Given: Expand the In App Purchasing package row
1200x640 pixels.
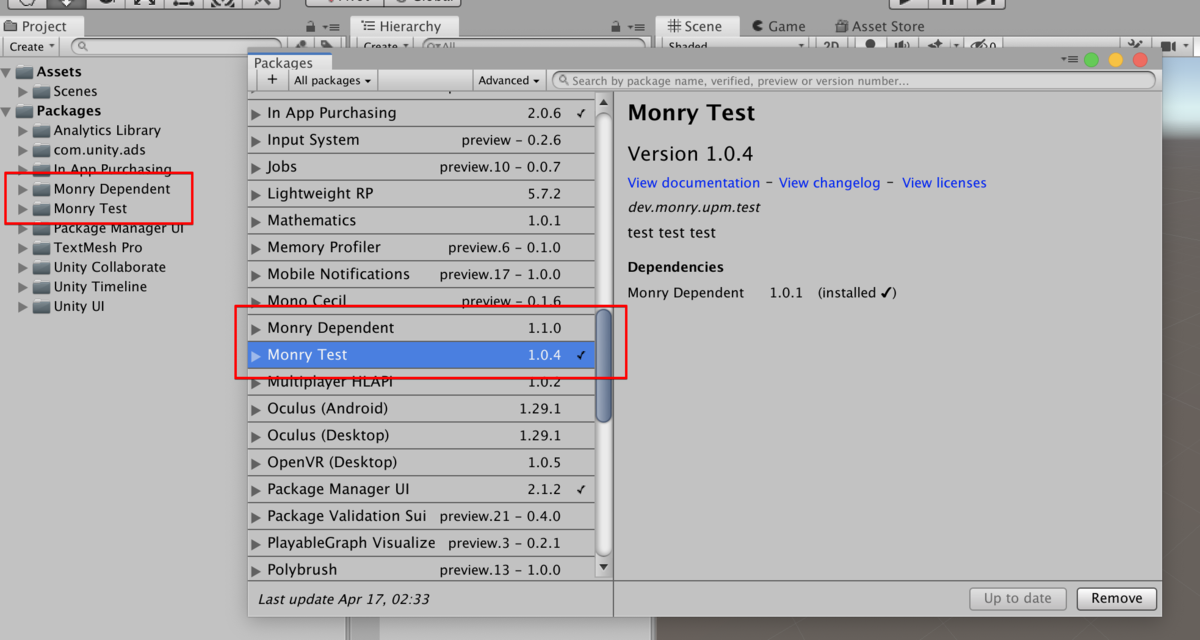Looking at the screenshot, I should 257,114.
